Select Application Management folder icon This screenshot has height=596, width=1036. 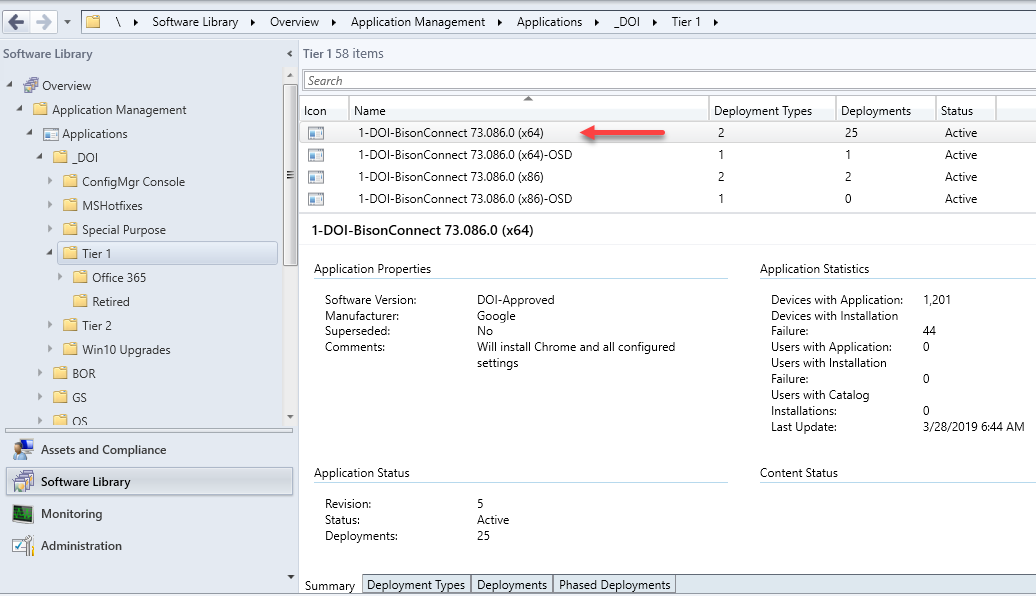pos(40,109)
